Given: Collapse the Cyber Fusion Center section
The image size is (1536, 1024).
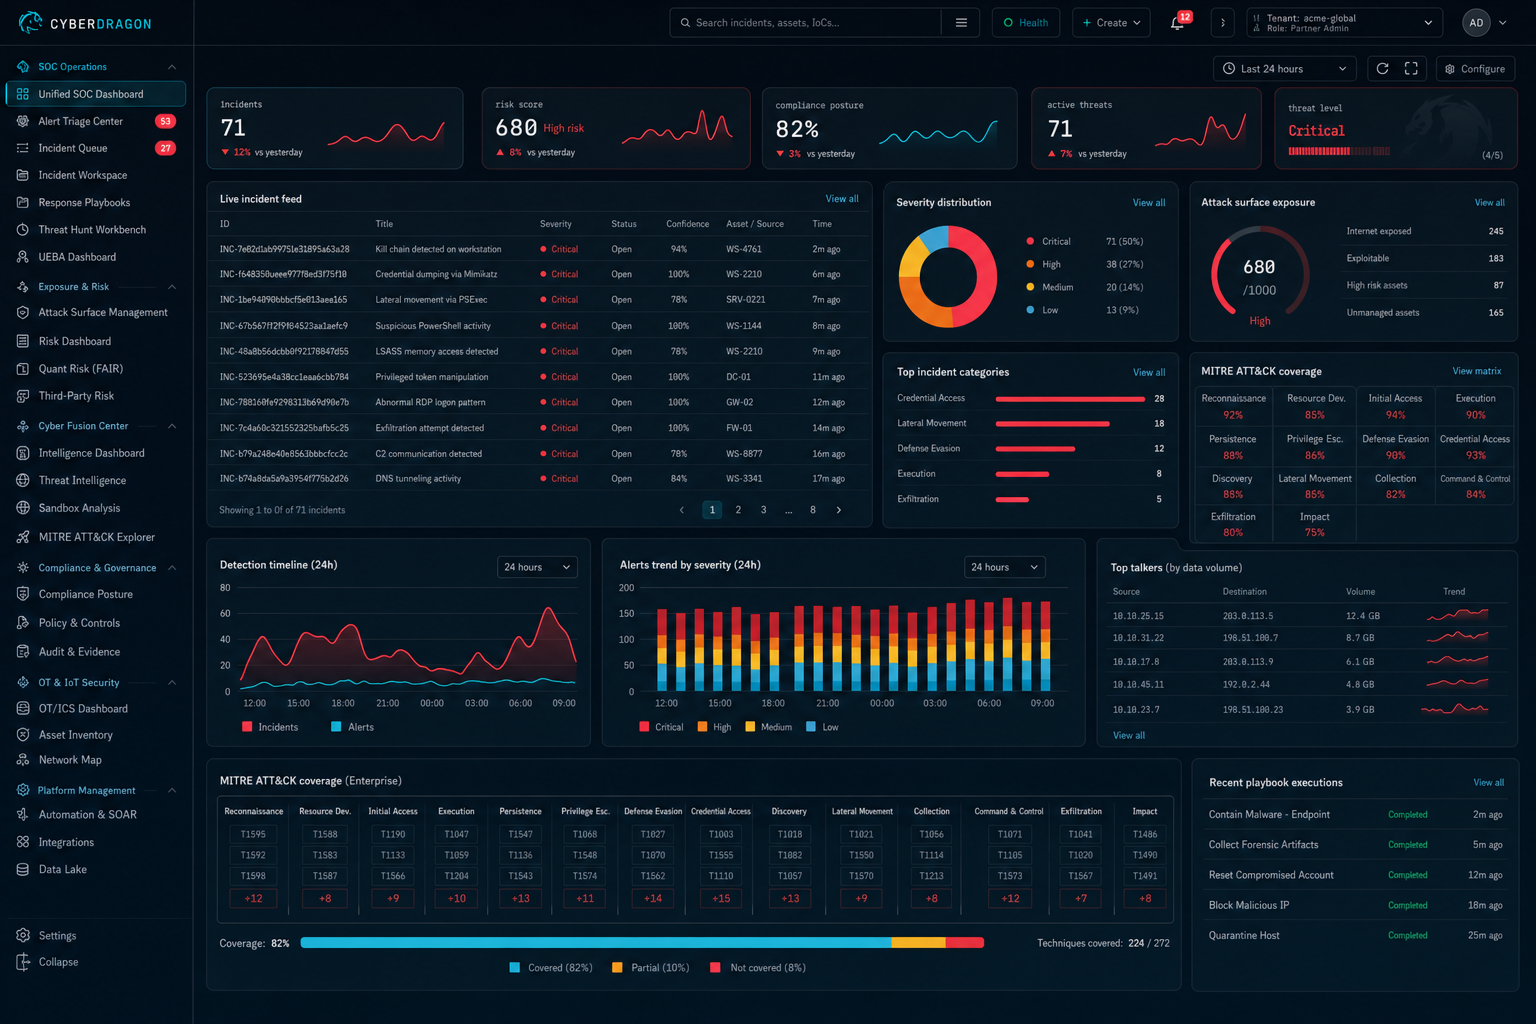Looking at the screenshot, I should click(172, 426).
